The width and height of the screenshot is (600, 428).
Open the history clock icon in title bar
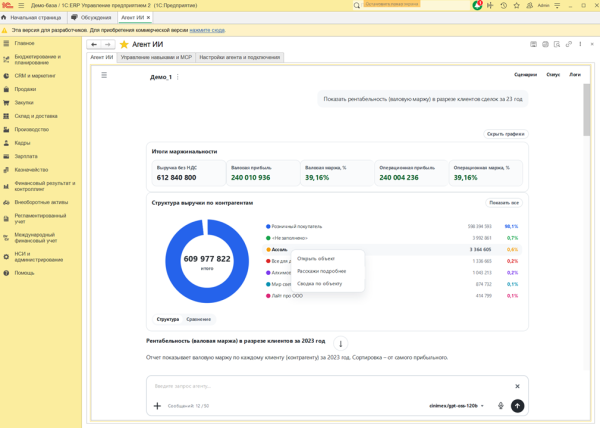[x=503, y=6]
